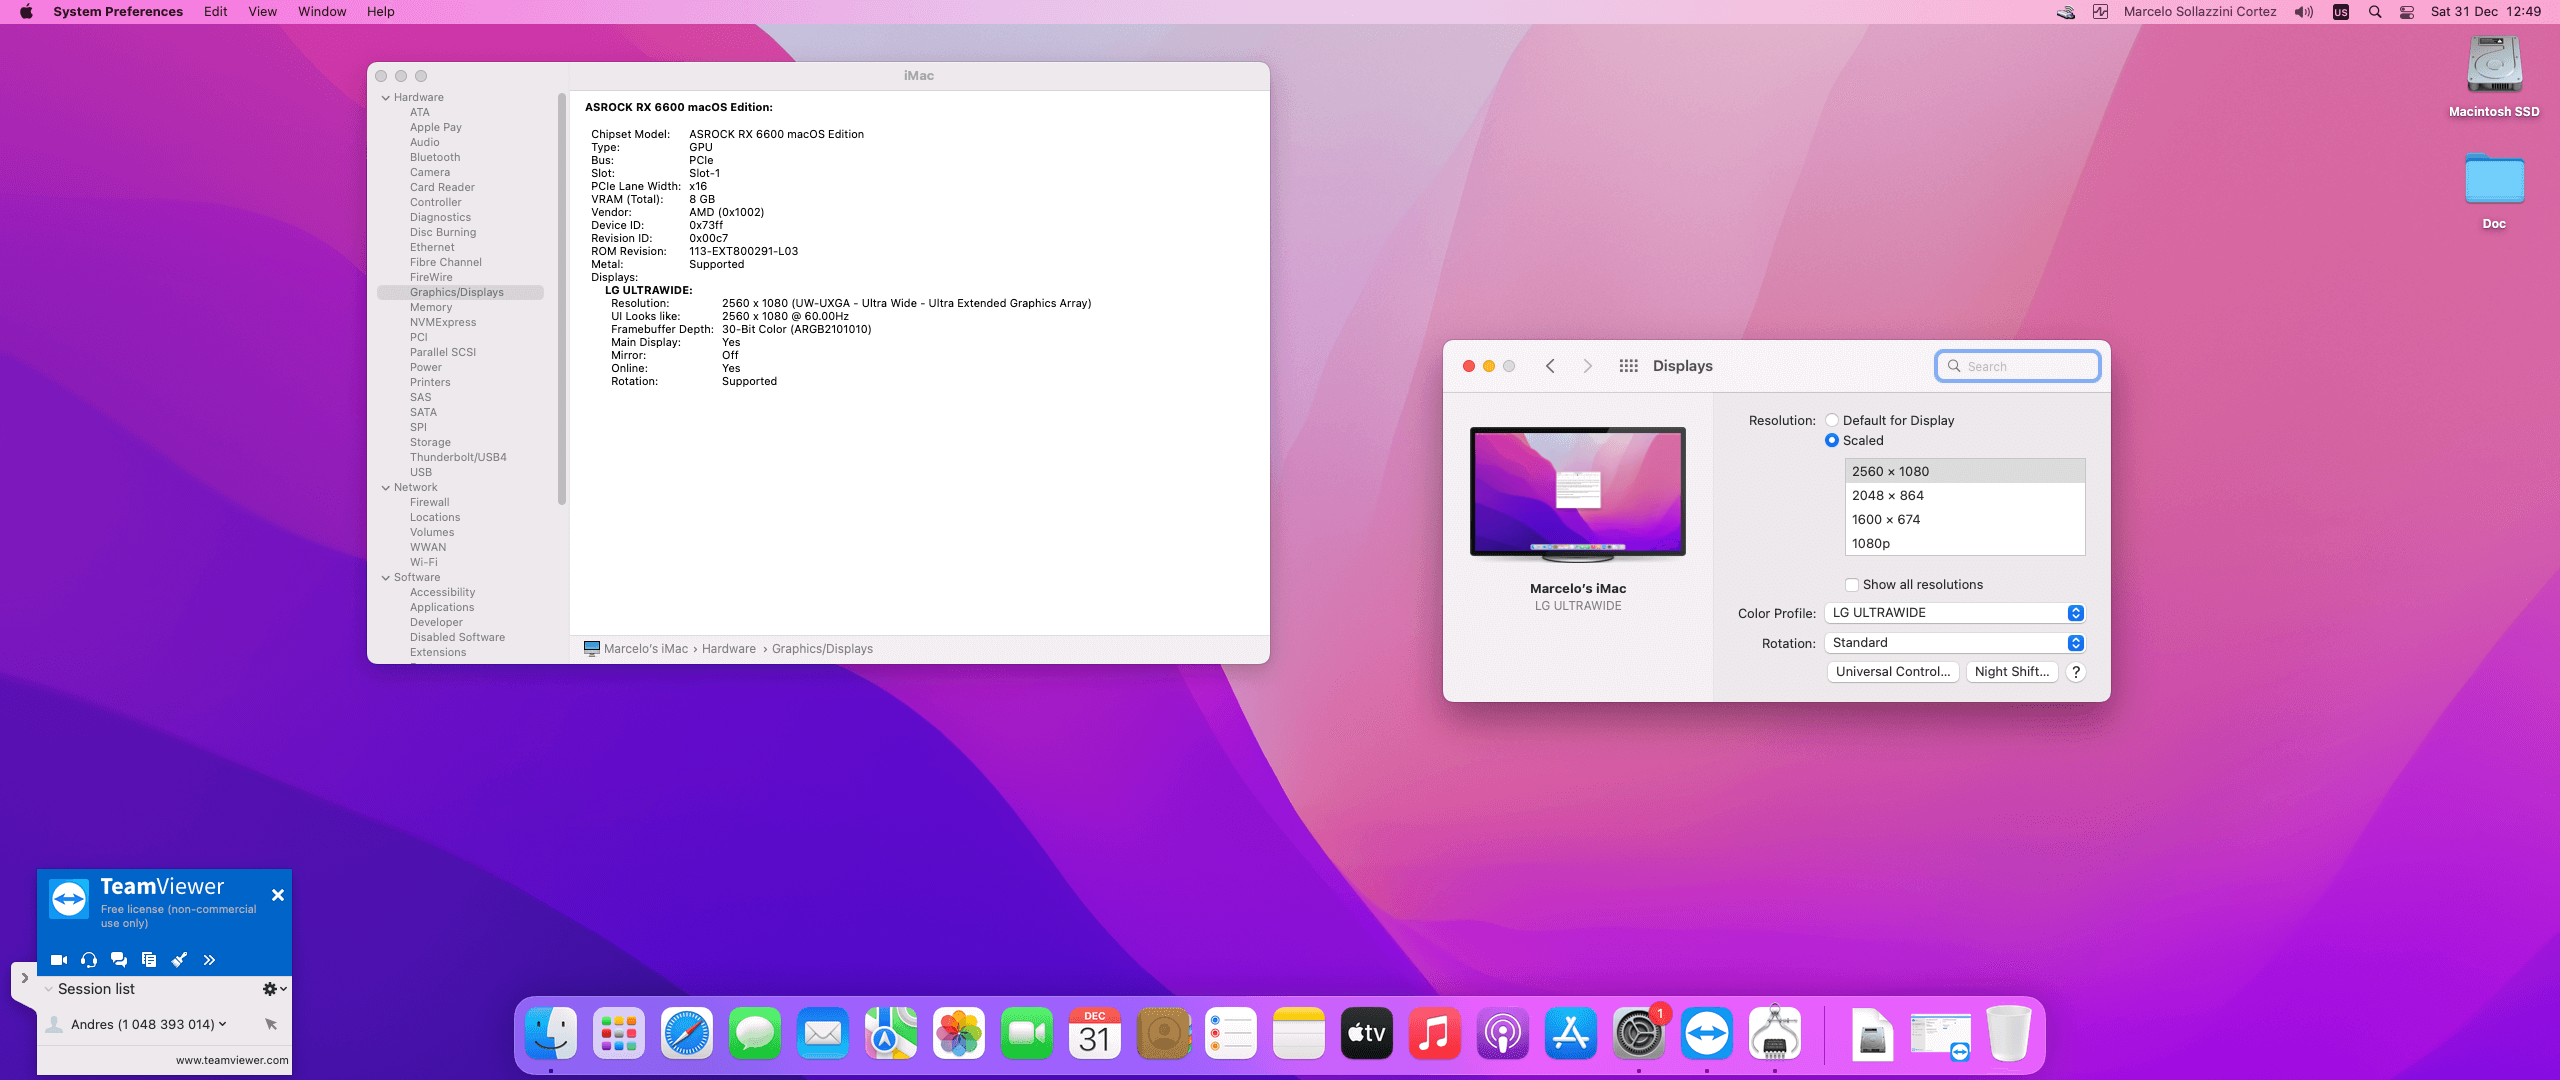The image size is (2560, 1080).
Task: Click the TeamViewer video camera icon
Action: click(59, 960)
